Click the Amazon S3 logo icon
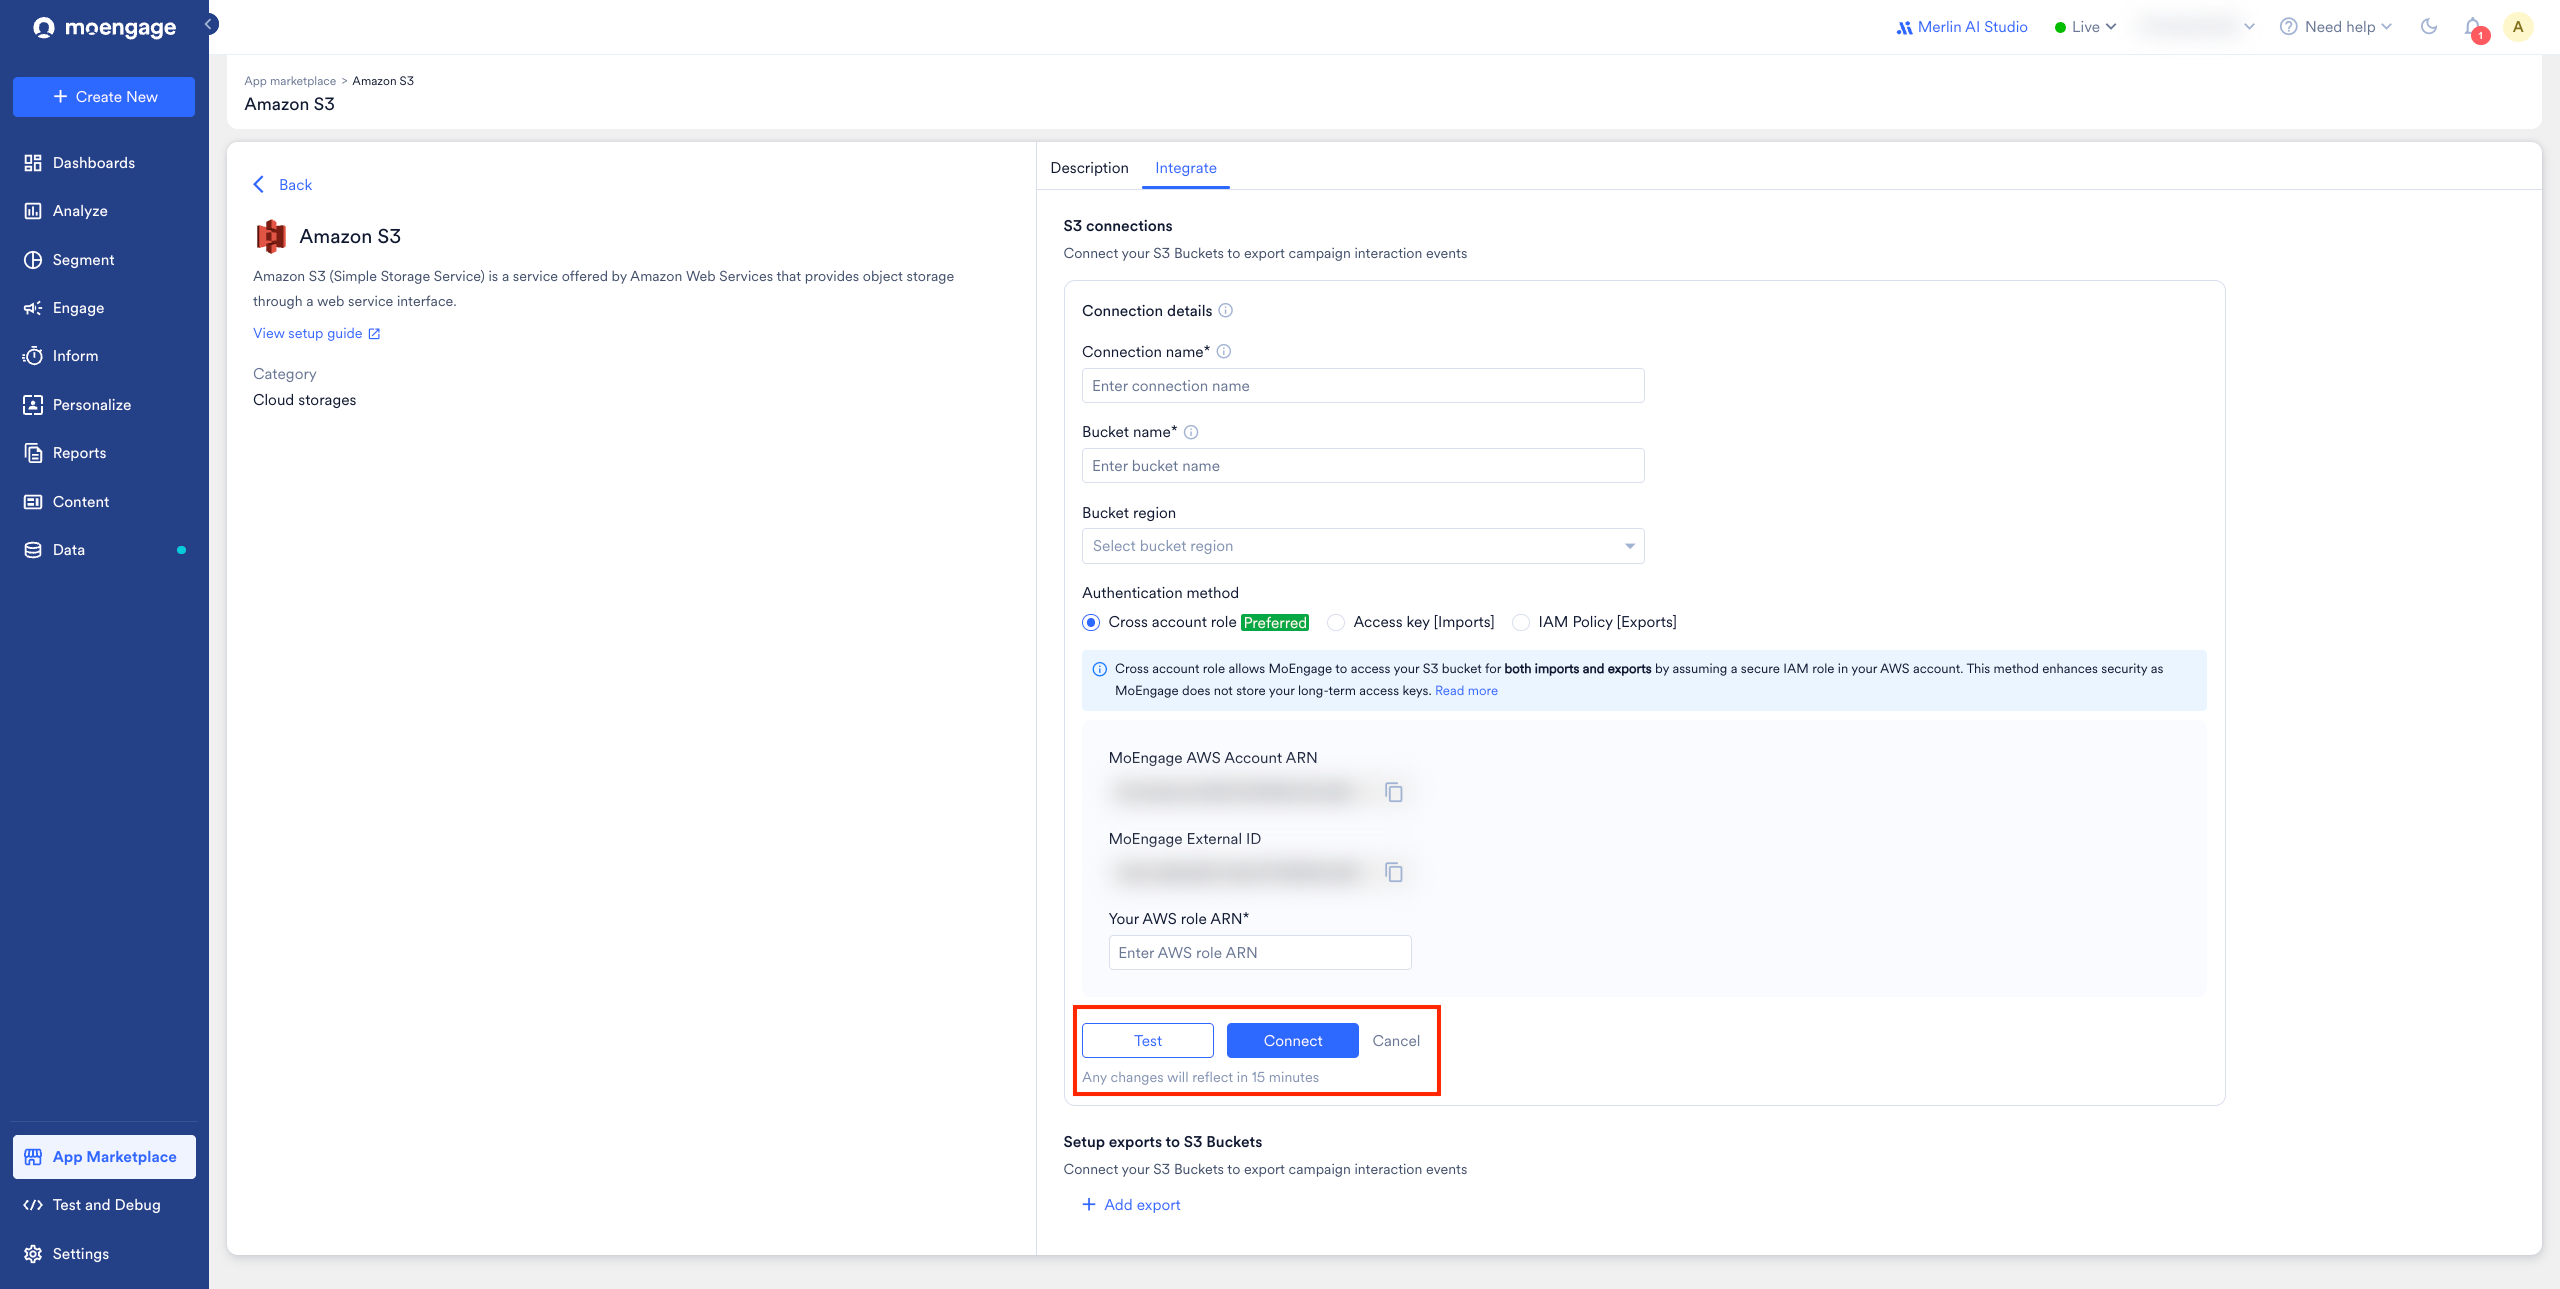This screenshot has width=2560, height=1289. (271, 237)
